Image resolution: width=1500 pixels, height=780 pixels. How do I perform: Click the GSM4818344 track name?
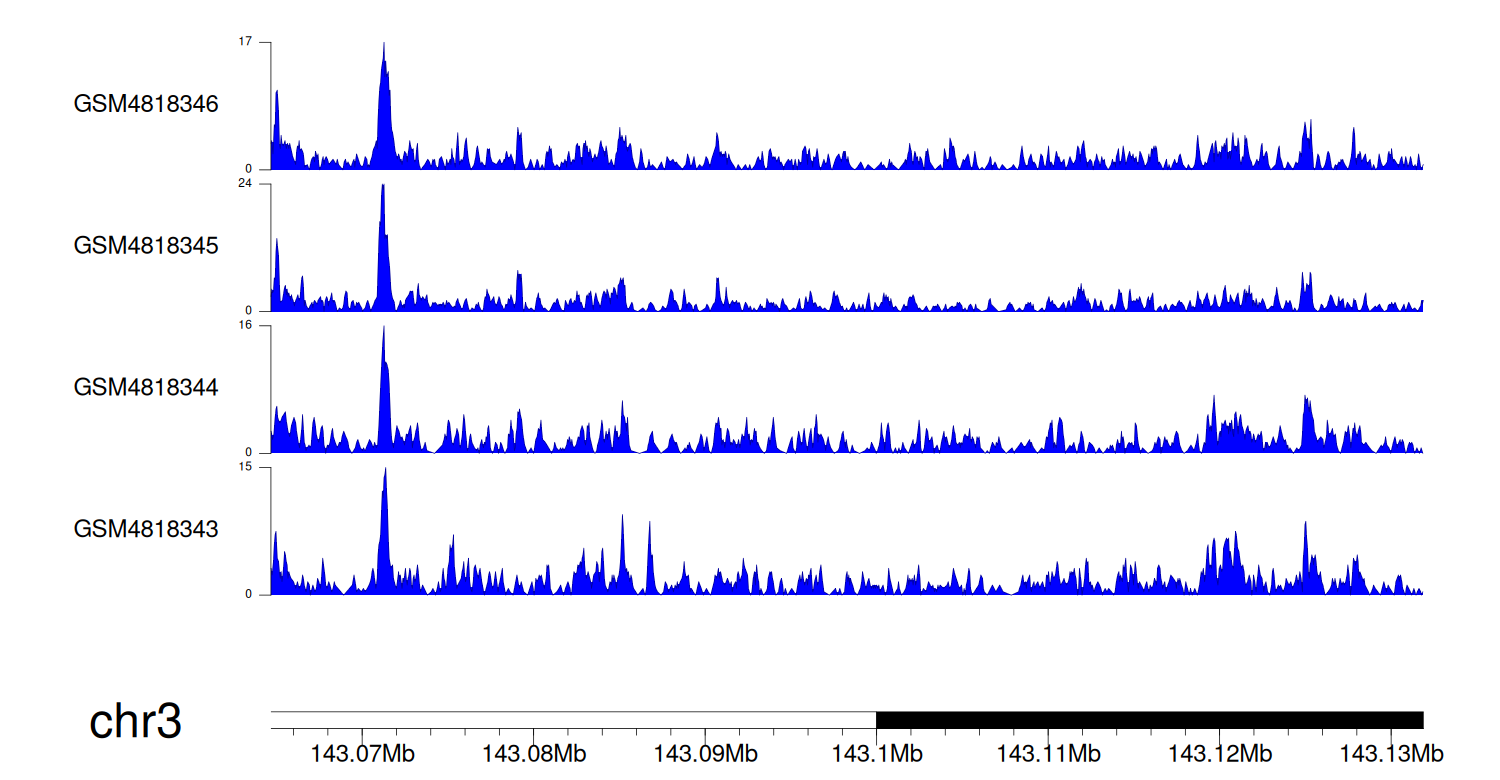coord(146,387)
